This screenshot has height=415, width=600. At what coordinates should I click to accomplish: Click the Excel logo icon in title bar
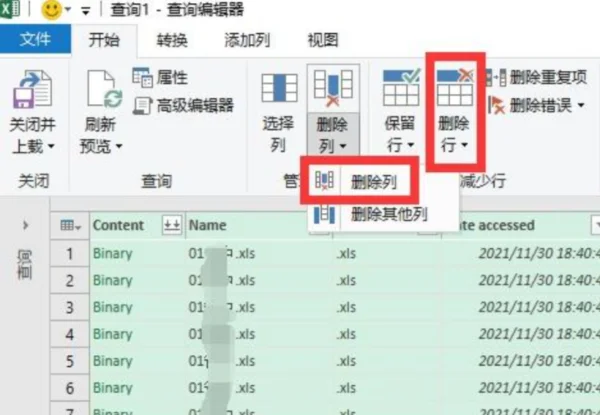pos(9,8)
